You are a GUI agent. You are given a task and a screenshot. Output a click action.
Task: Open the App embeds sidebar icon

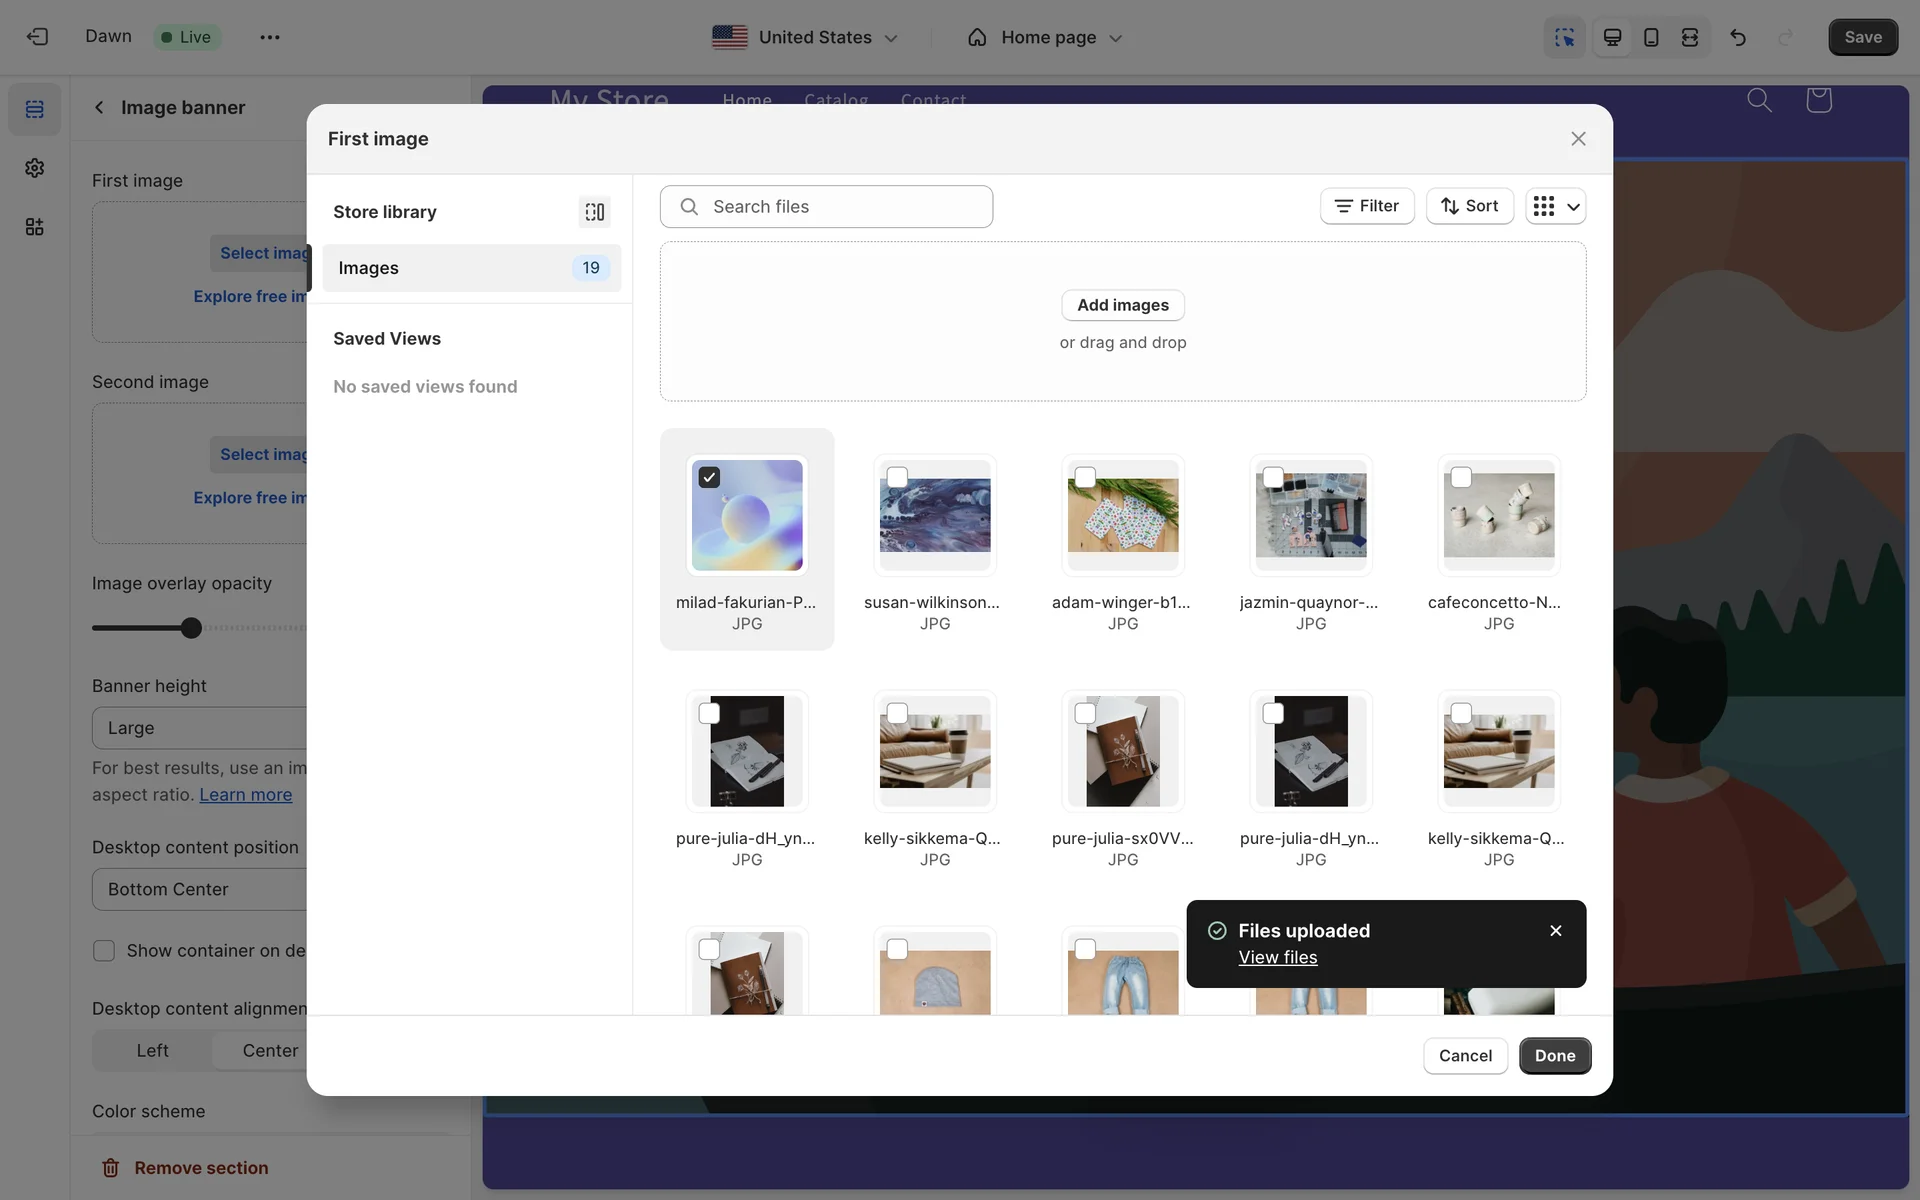(x=35, y=227)
